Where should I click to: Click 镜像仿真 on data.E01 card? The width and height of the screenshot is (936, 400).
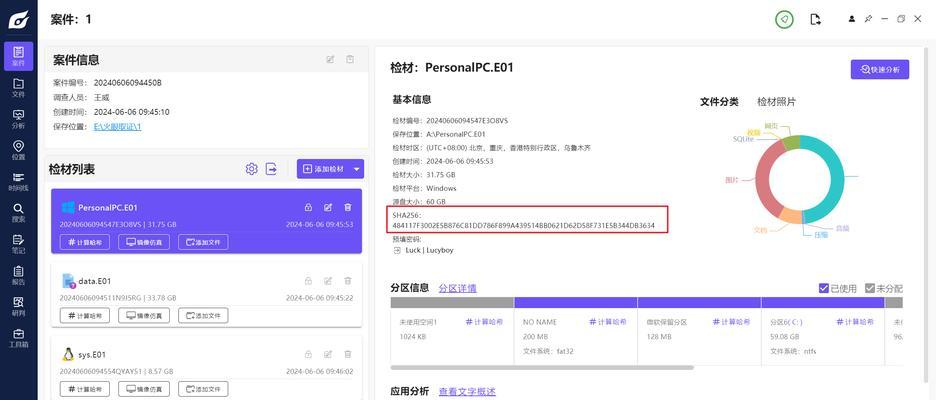tap(144, 315)
